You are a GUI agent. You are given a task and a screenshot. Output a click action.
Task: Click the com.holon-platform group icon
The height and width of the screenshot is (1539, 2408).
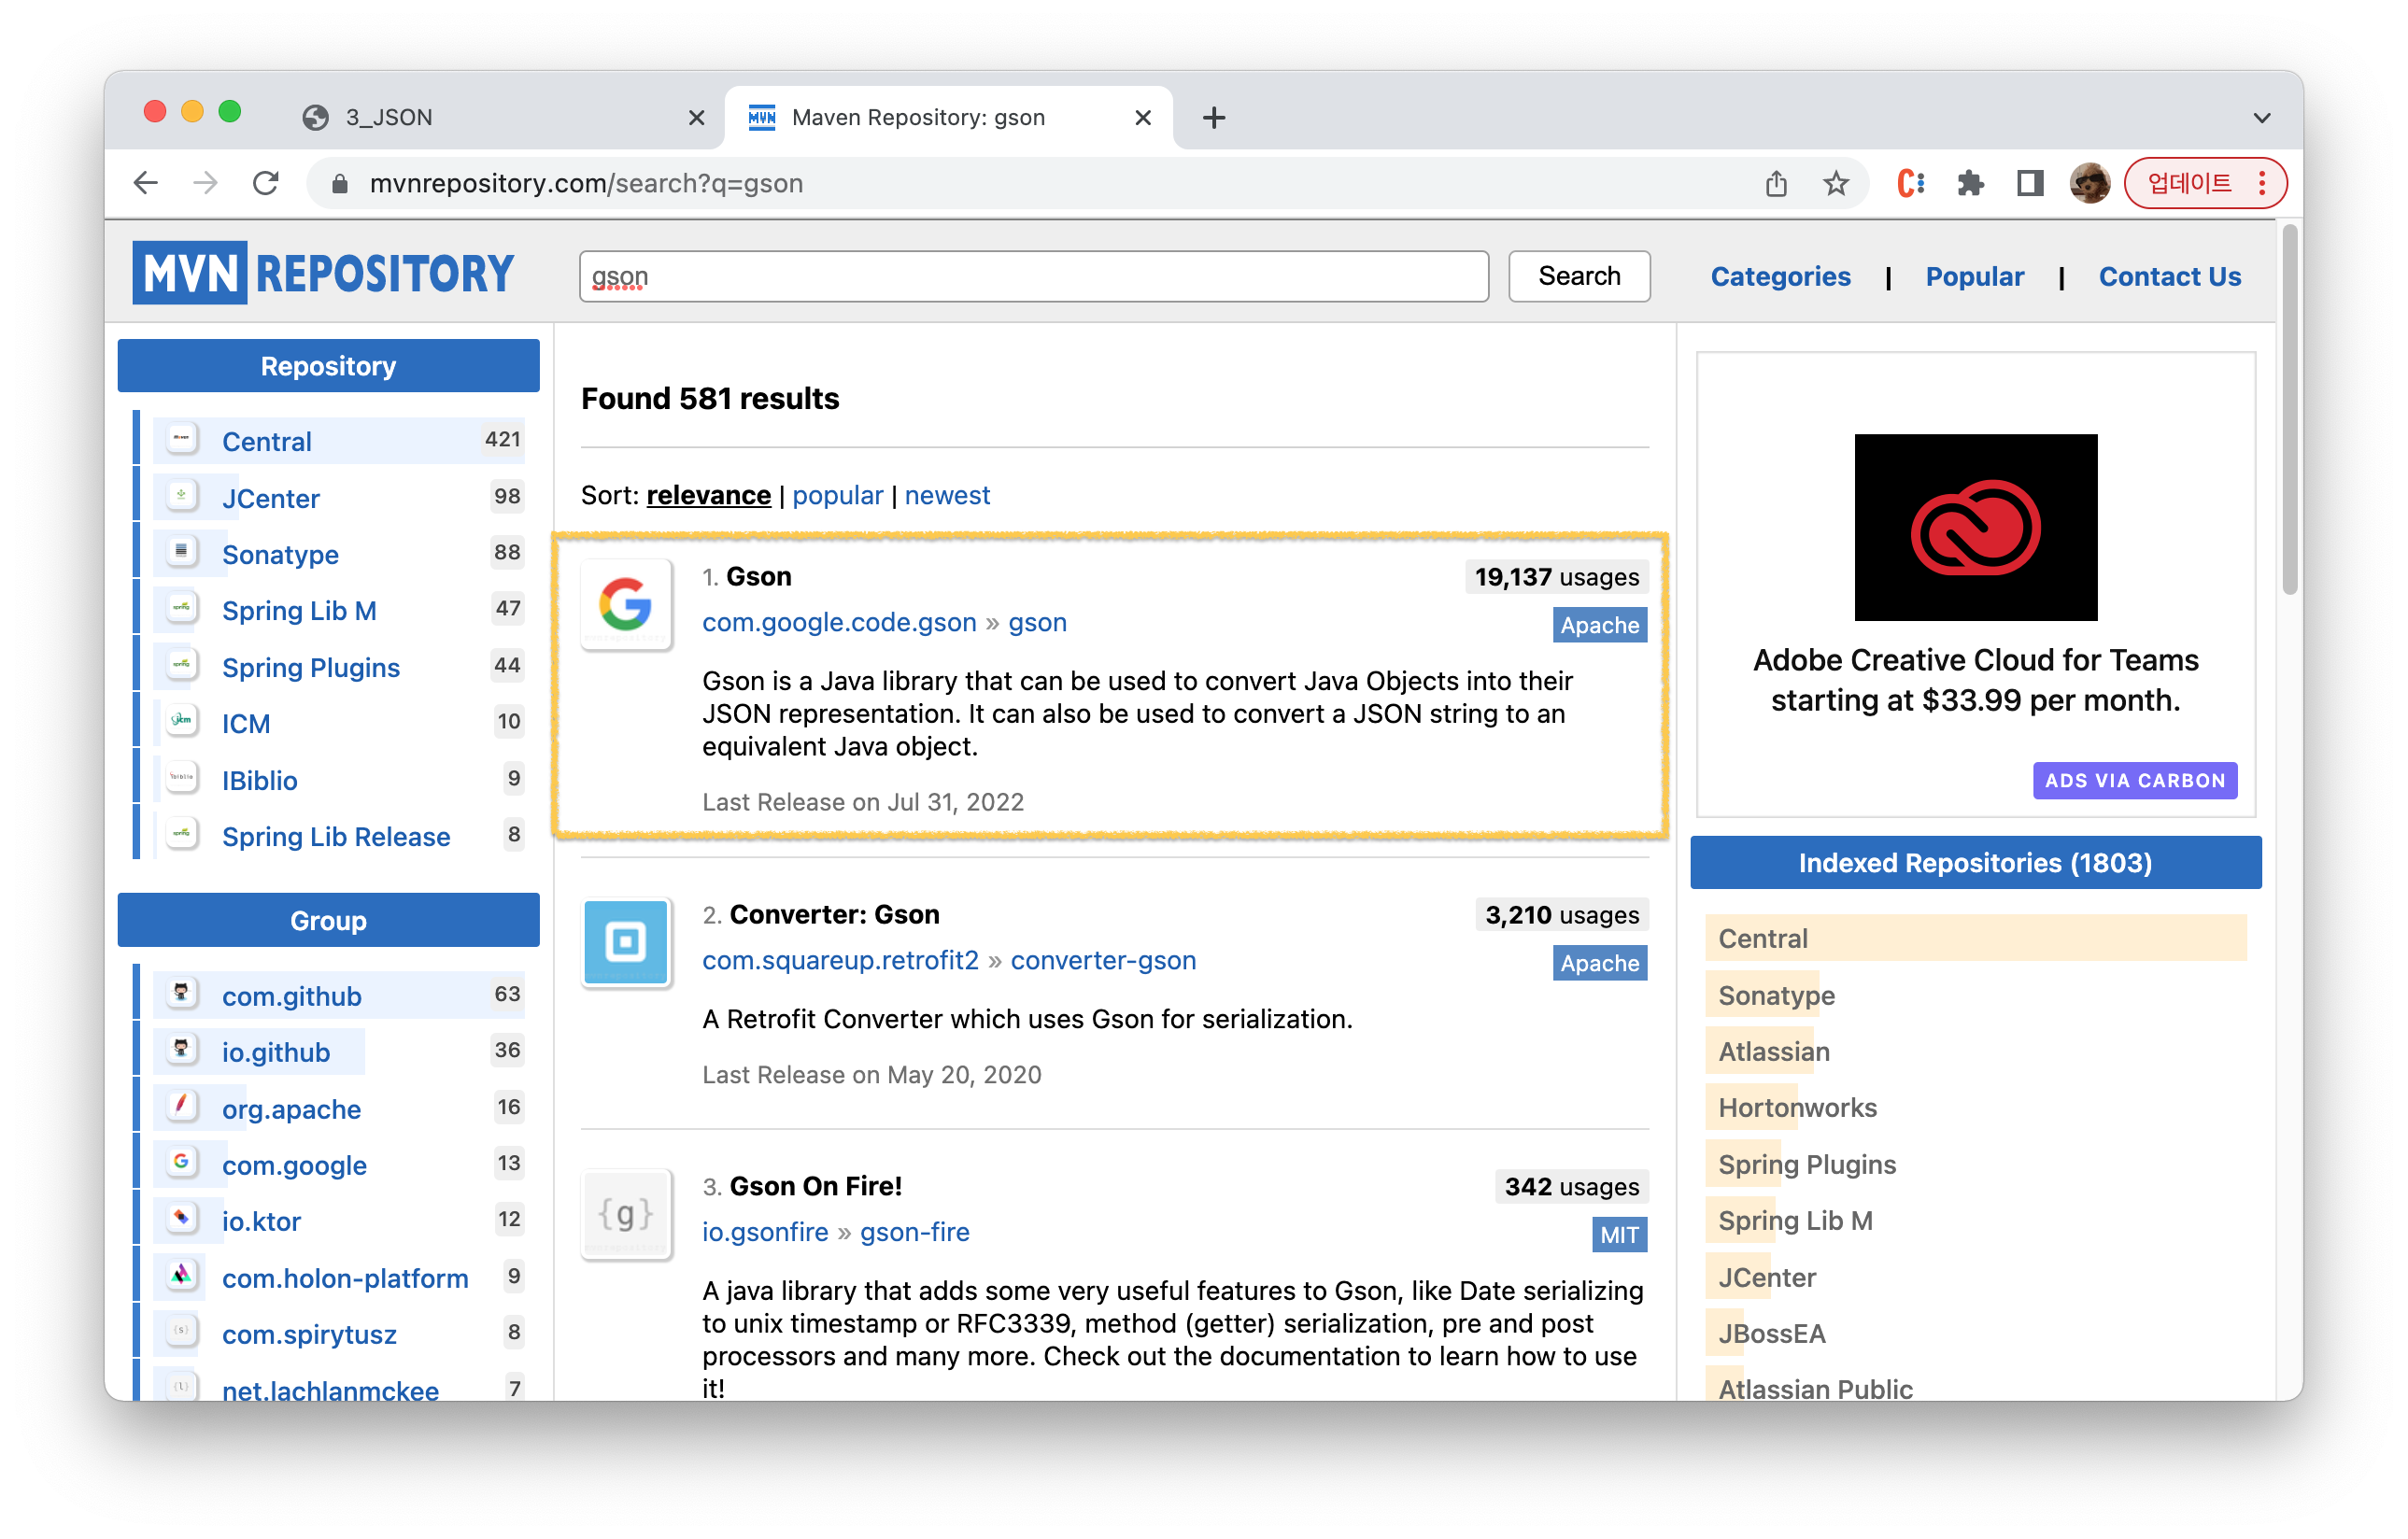pos(181,1275)
